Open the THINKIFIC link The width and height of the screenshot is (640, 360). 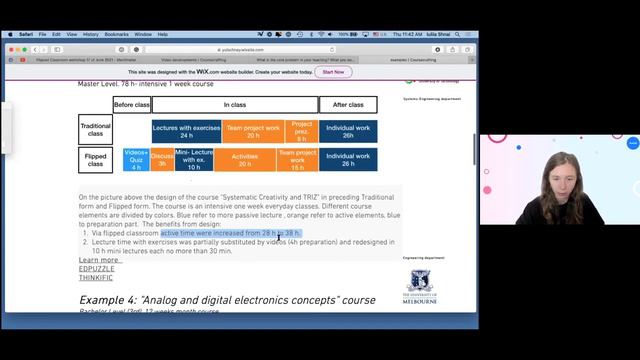[x=96, y=278]
